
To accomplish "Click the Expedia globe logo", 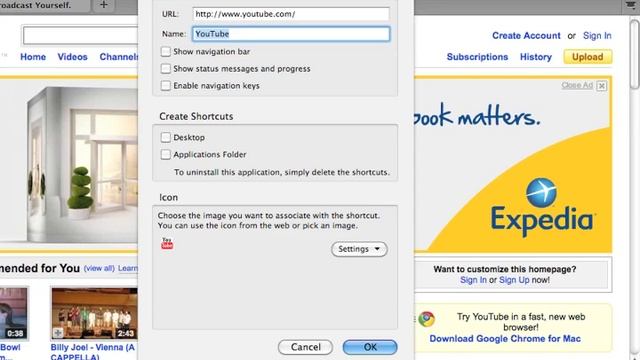I will 541,192.
